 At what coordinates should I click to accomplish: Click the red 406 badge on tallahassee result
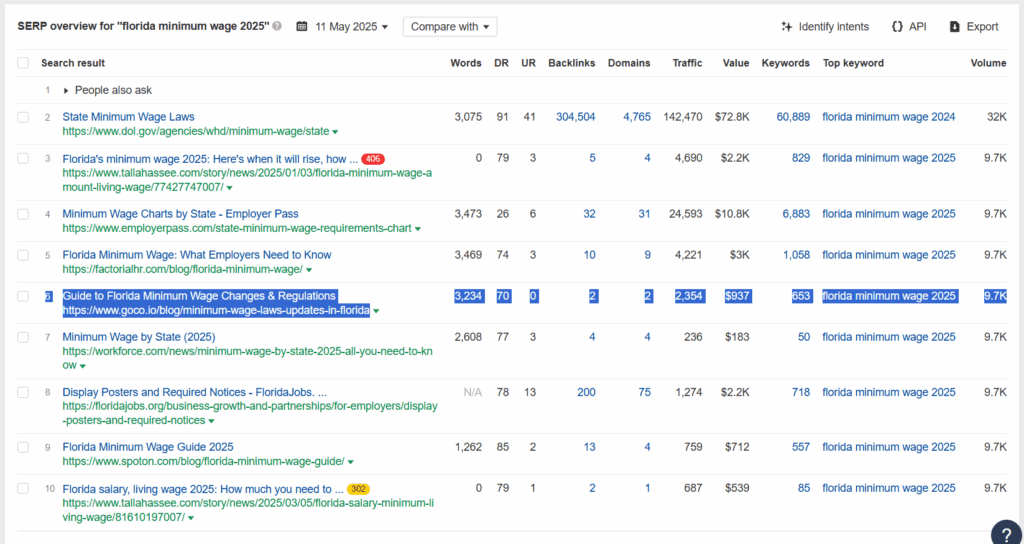coord(373,159)
